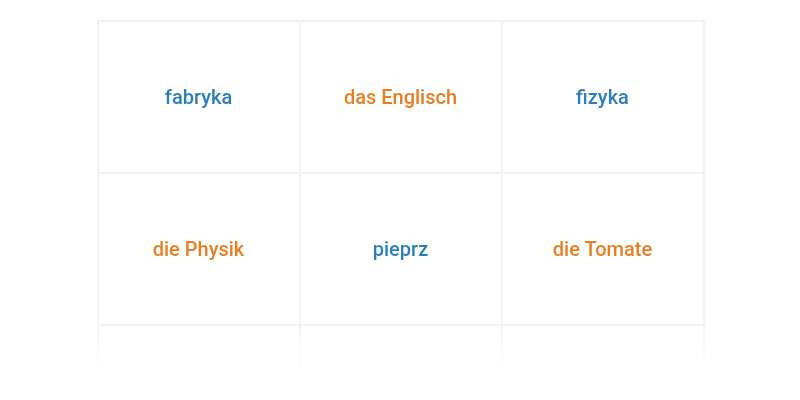Click the orange text das Englisch
The image size is (800, 400).
[401, 97]
